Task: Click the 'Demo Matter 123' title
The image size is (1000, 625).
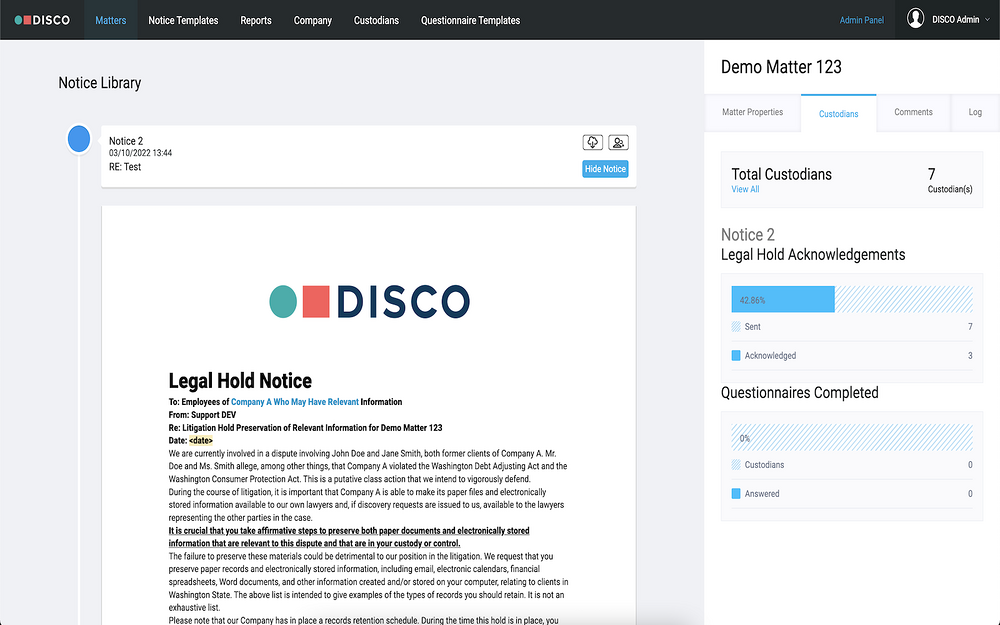Action: pyautogui.click(x=781, y=67)
